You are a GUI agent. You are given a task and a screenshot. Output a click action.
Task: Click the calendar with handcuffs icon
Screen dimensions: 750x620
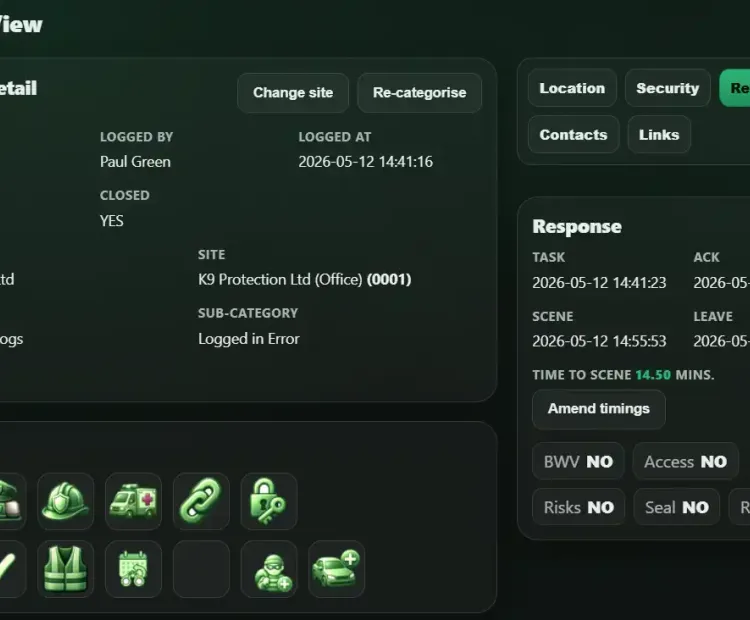(133, 569)
